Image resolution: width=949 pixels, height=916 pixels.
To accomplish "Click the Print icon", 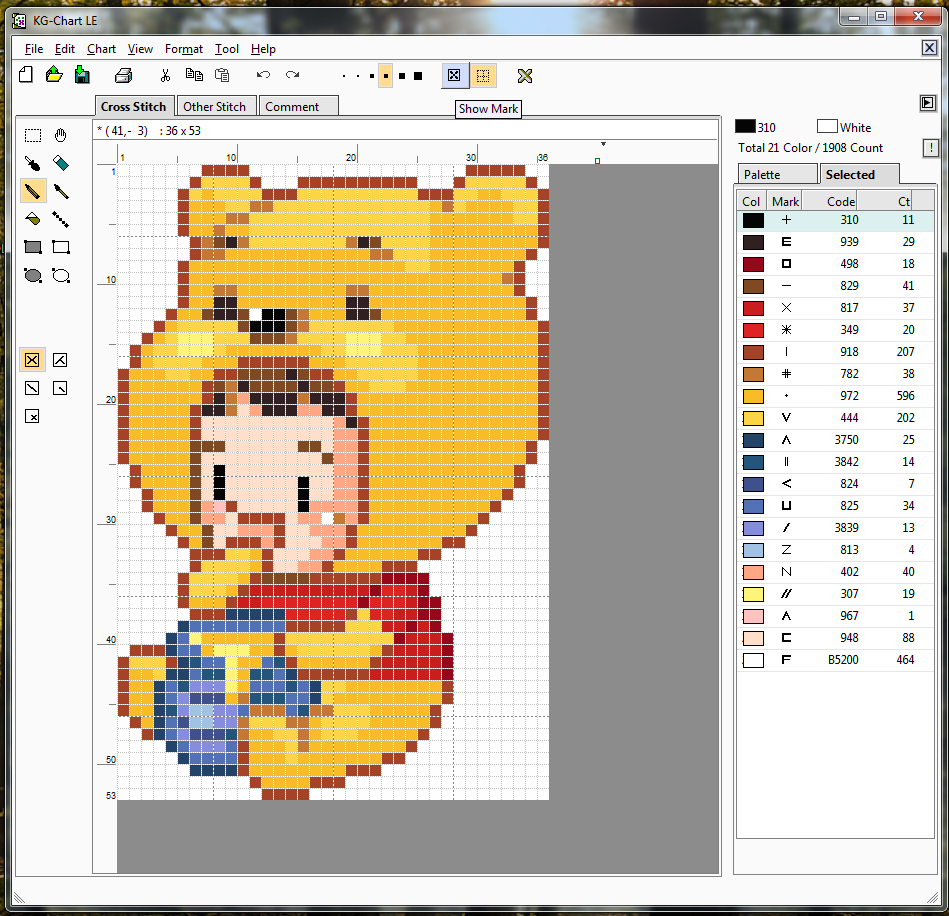I will (123, 75).
